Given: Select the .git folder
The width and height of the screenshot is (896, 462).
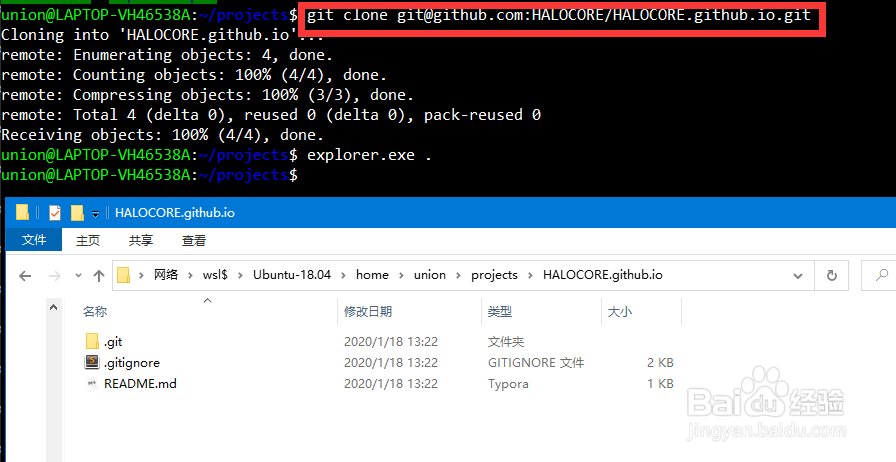Looking at the screenshot, I should (x=103, y=341).
